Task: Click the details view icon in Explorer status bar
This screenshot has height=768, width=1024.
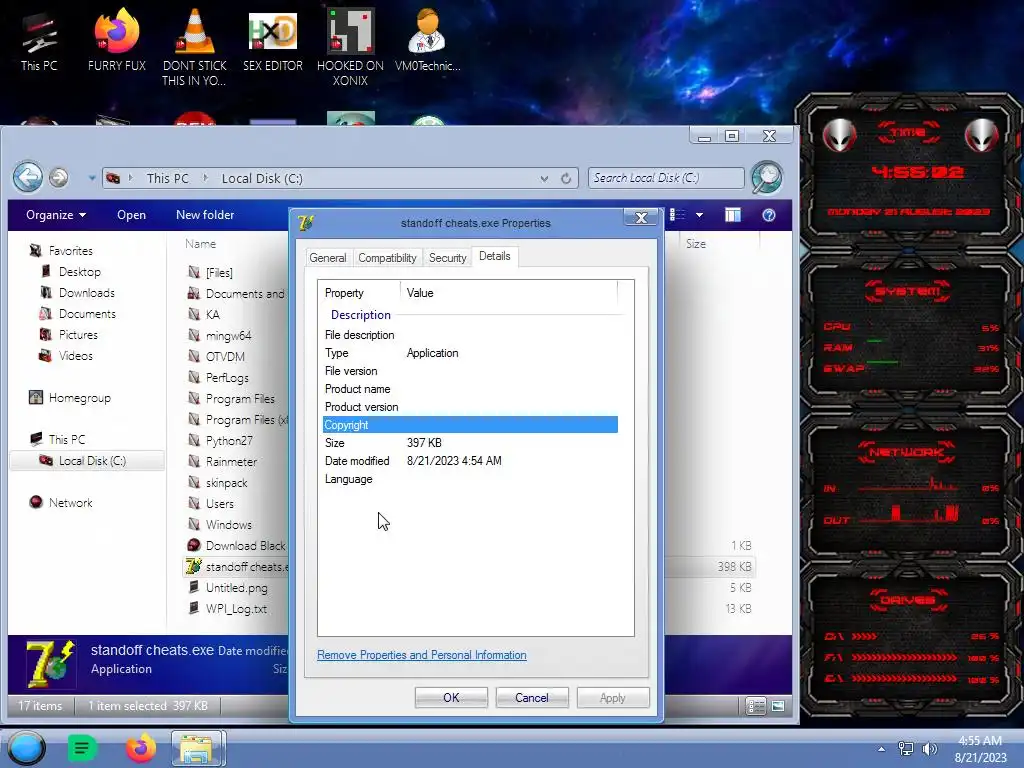Action: pos(756,706)
